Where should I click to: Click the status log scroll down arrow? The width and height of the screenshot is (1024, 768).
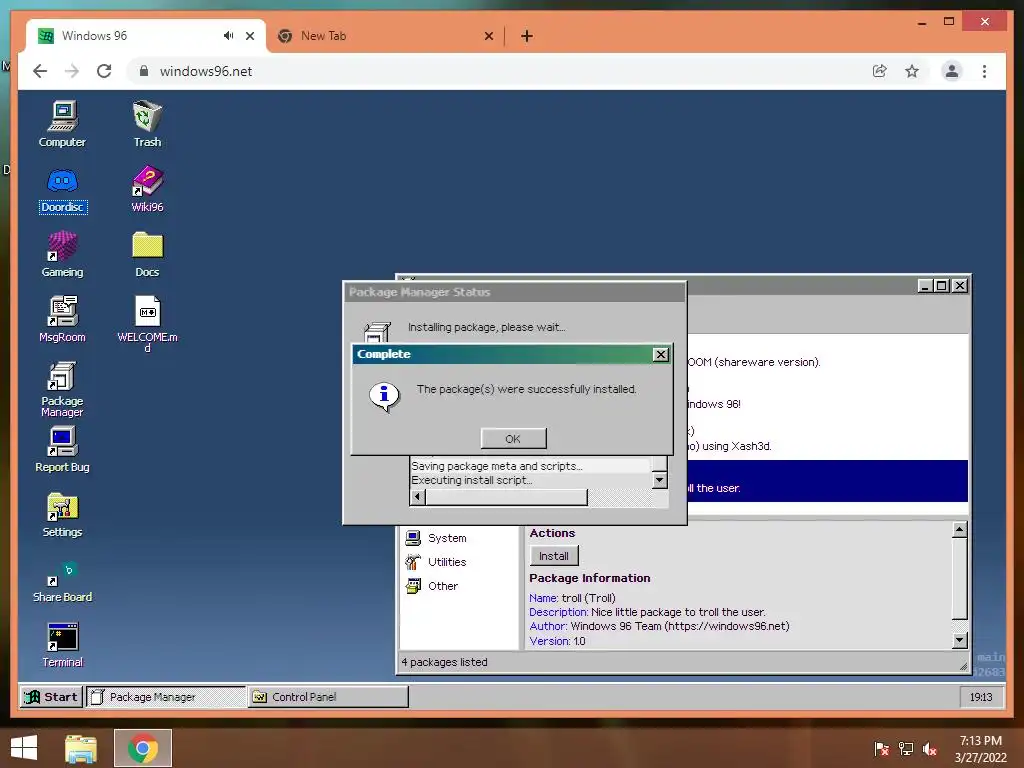(660, 481)
